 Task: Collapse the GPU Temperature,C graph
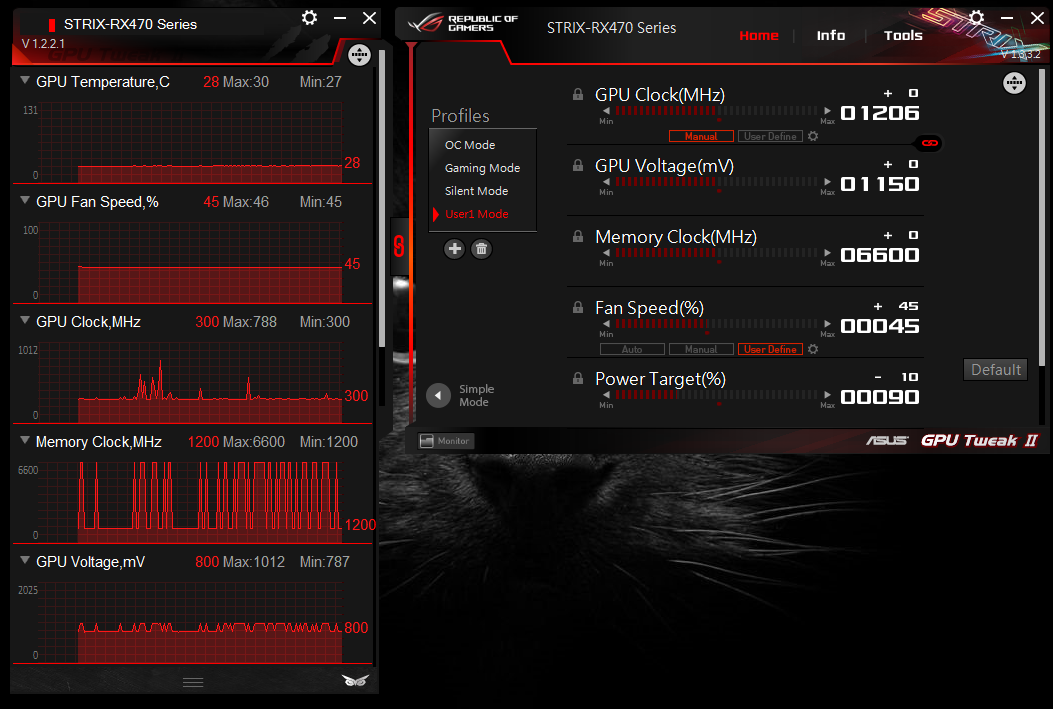coord(25,81)
